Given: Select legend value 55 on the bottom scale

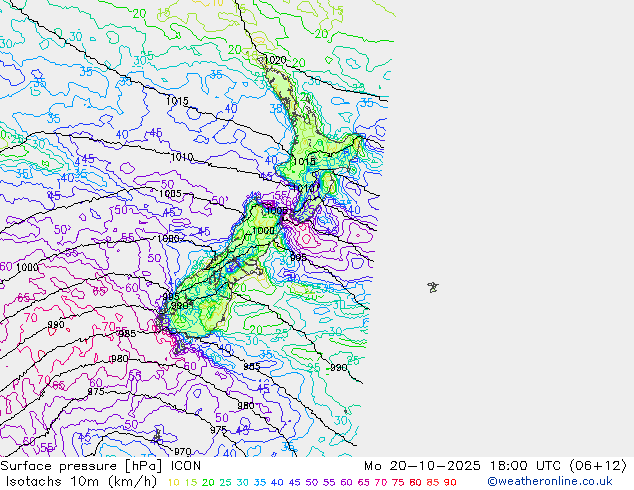Looking at the screenshot, I should click(x=329, y=482).
